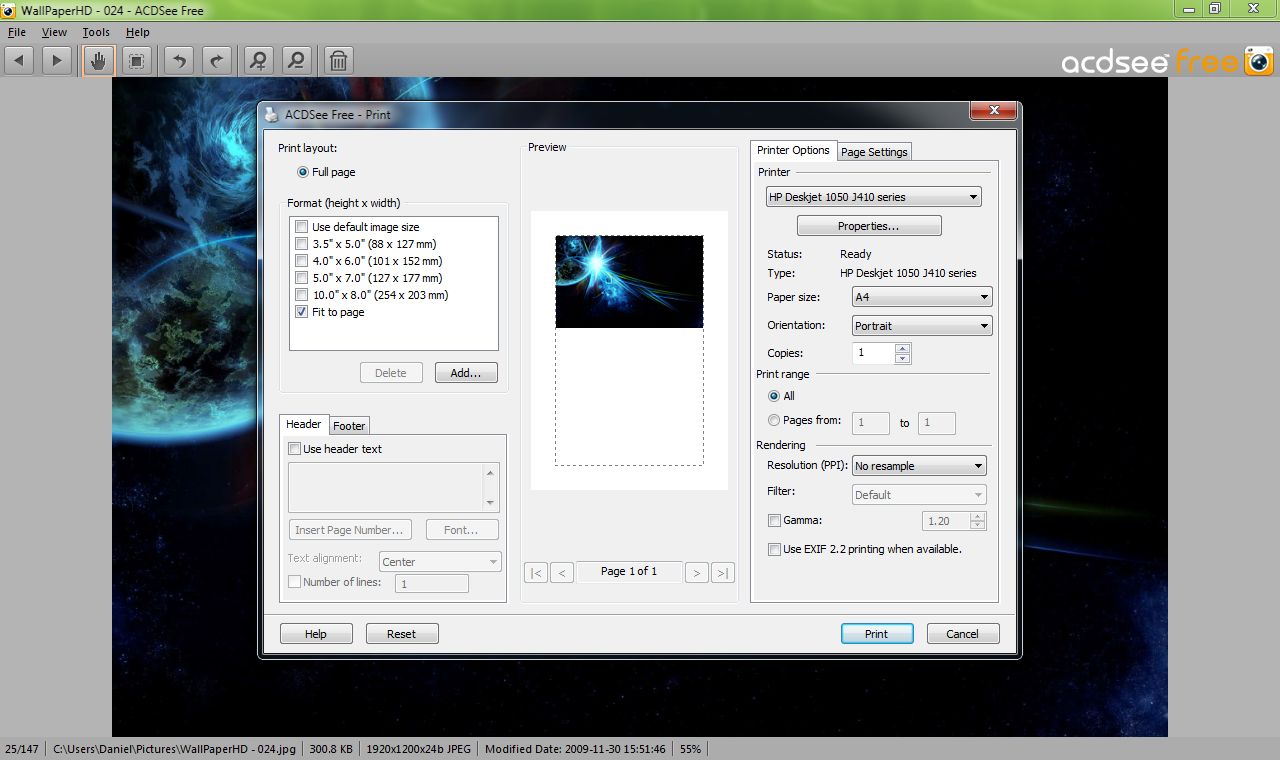1280x760 pixels.
Task: Decrease the Copies count
Action: pos(903,358)
